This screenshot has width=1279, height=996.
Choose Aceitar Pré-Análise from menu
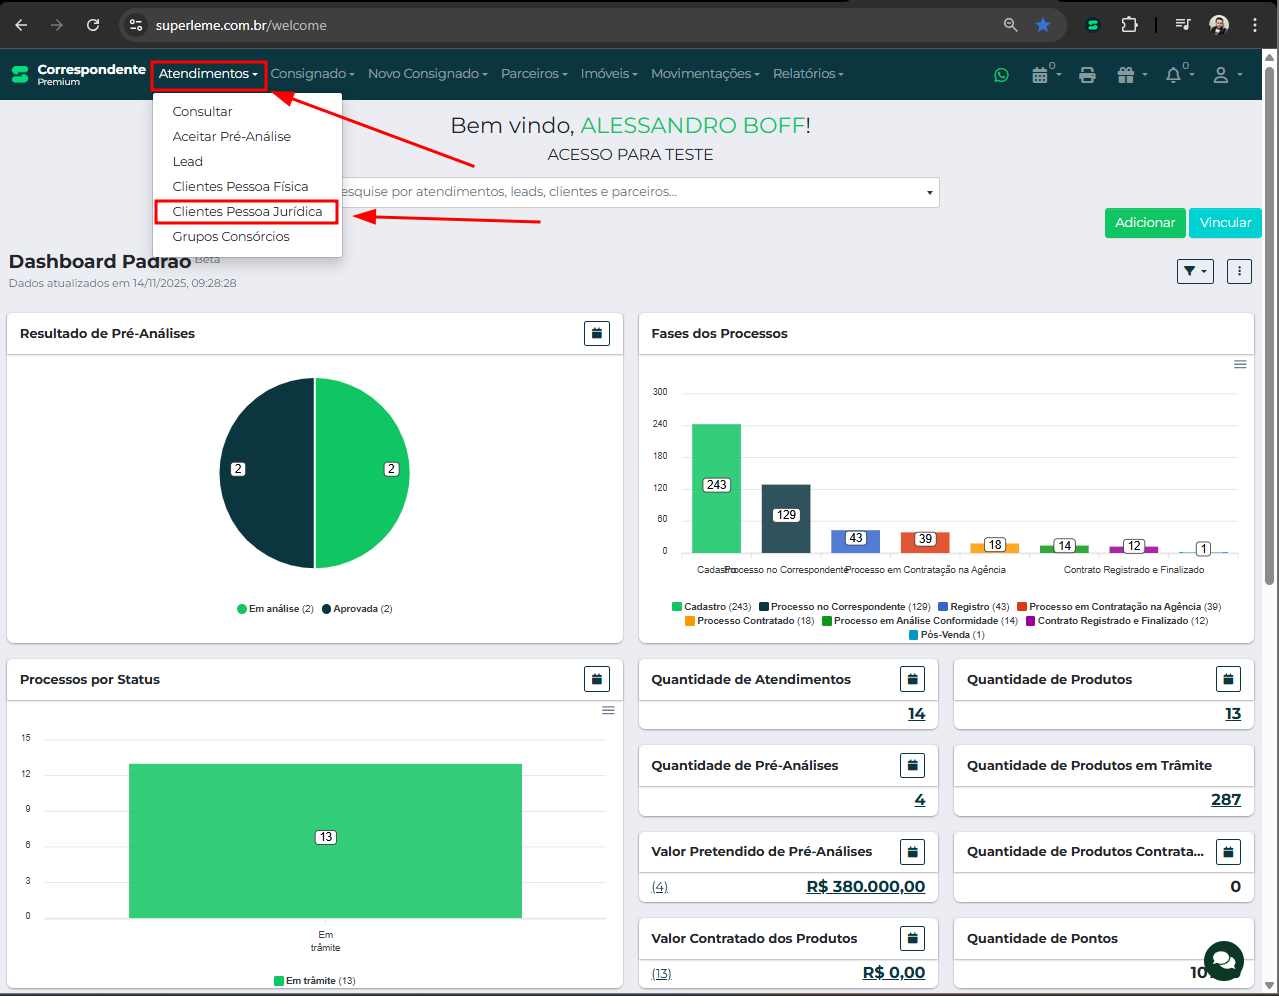pyautogui.click(x=232, y=137)
